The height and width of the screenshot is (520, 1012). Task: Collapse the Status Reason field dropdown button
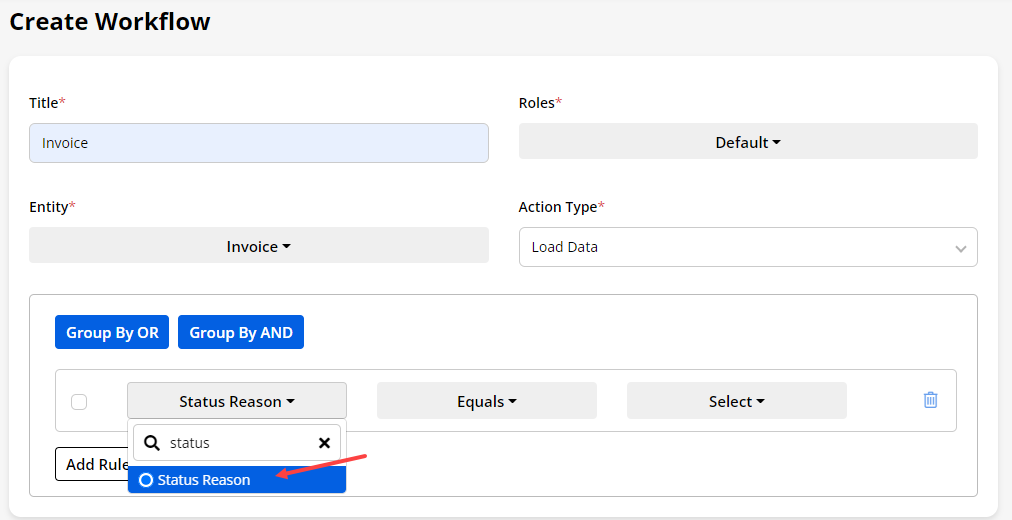pyautogui.click(x=236, y=401)
